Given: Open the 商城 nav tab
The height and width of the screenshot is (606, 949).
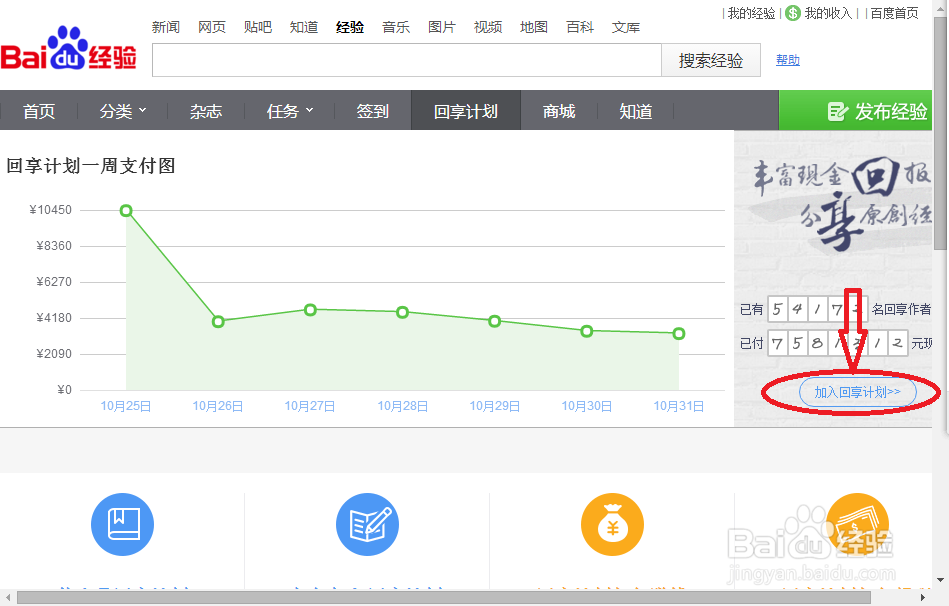Looking at the screenshot, I should (x=559, y=111).
